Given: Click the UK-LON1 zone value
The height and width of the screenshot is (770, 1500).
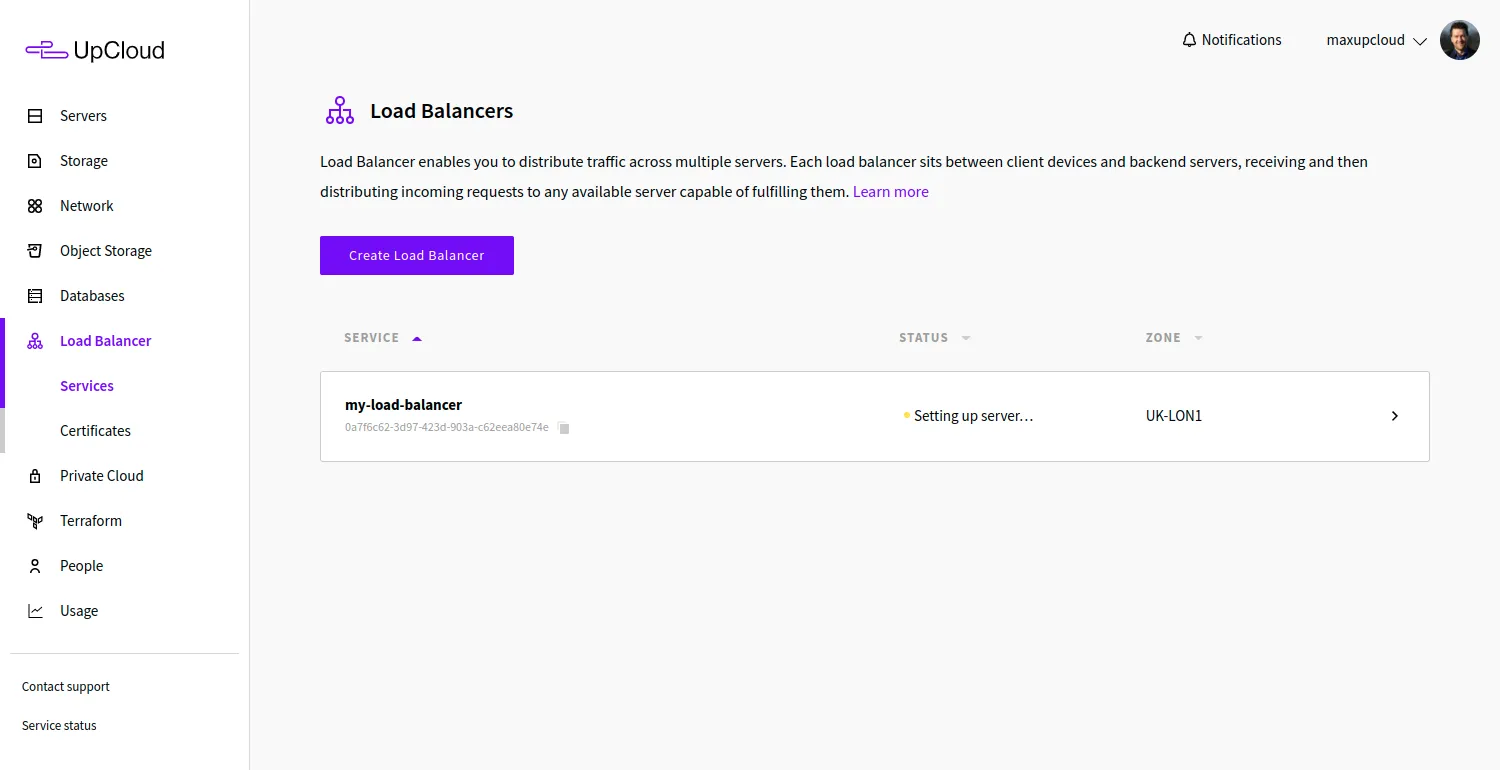Looking at the screenshot, I should click(x=1174, y=416).
